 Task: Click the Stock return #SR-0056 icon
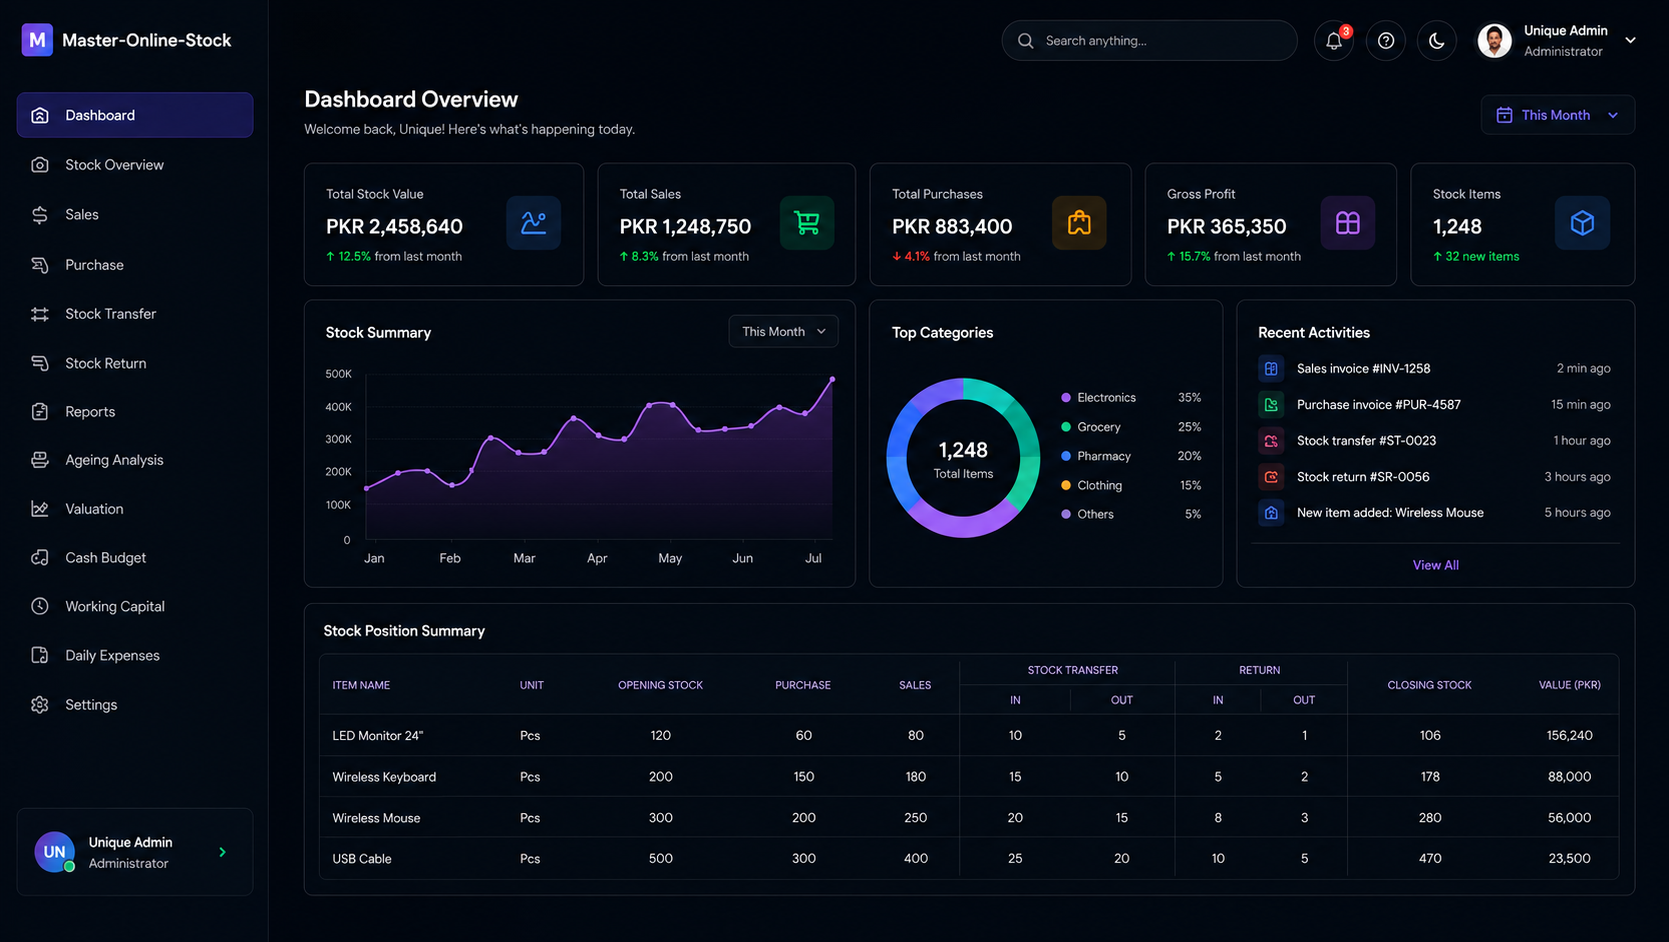[x=1271, y=476]
